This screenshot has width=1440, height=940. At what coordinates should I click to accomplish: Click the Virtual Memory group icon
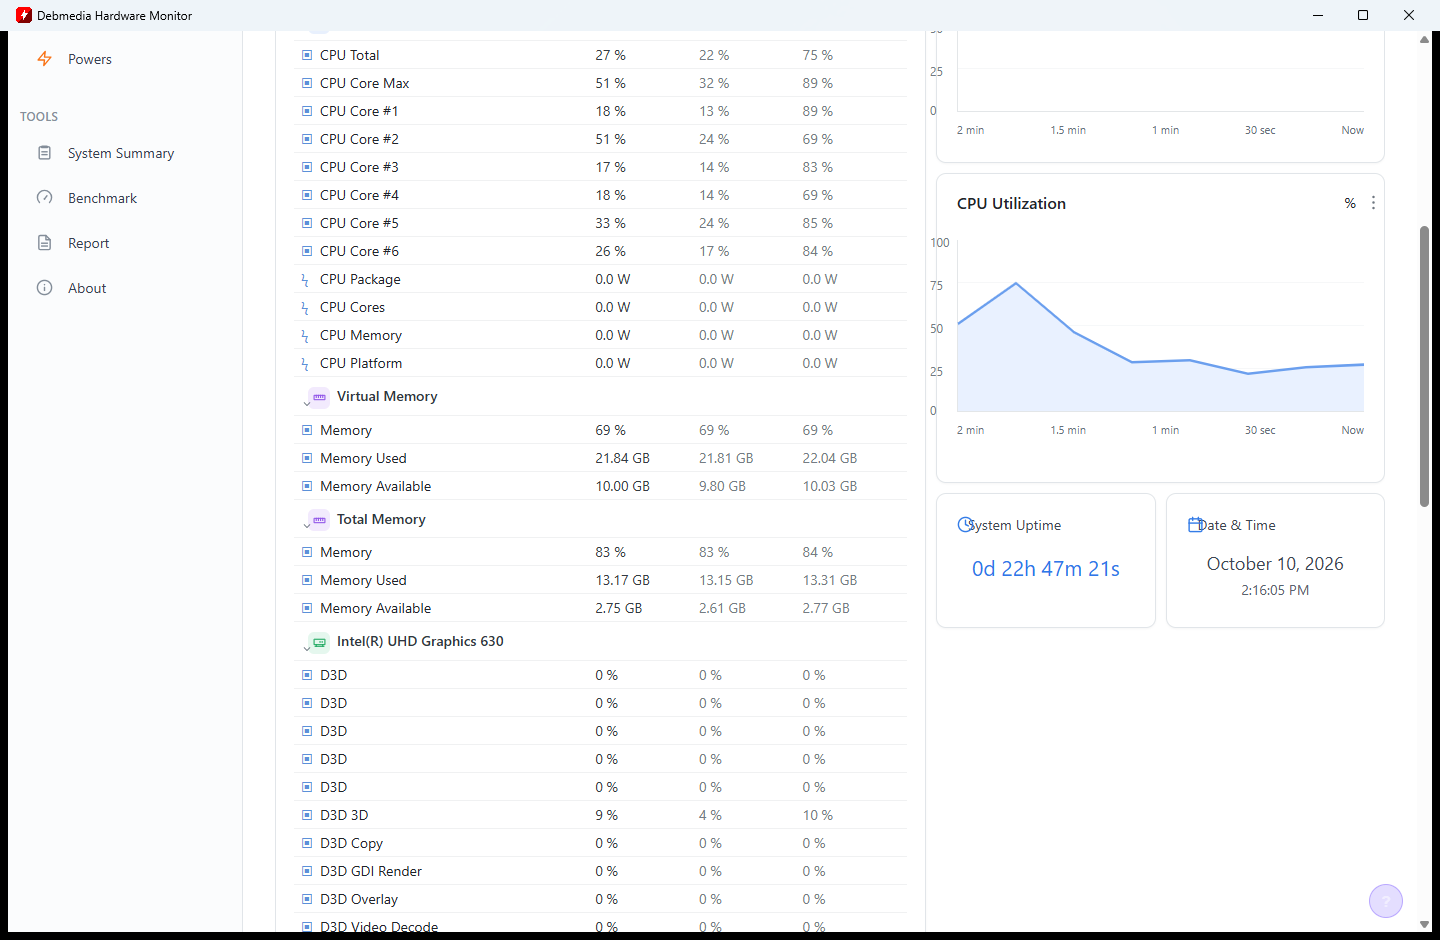(319, 397)
